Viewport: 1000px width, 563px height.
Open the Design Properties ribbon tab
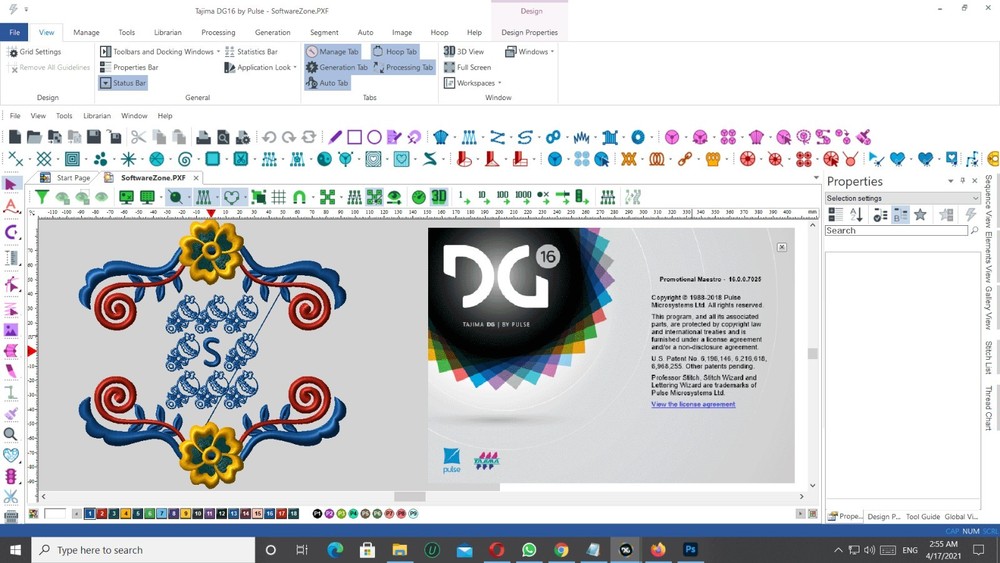[529, 32]
